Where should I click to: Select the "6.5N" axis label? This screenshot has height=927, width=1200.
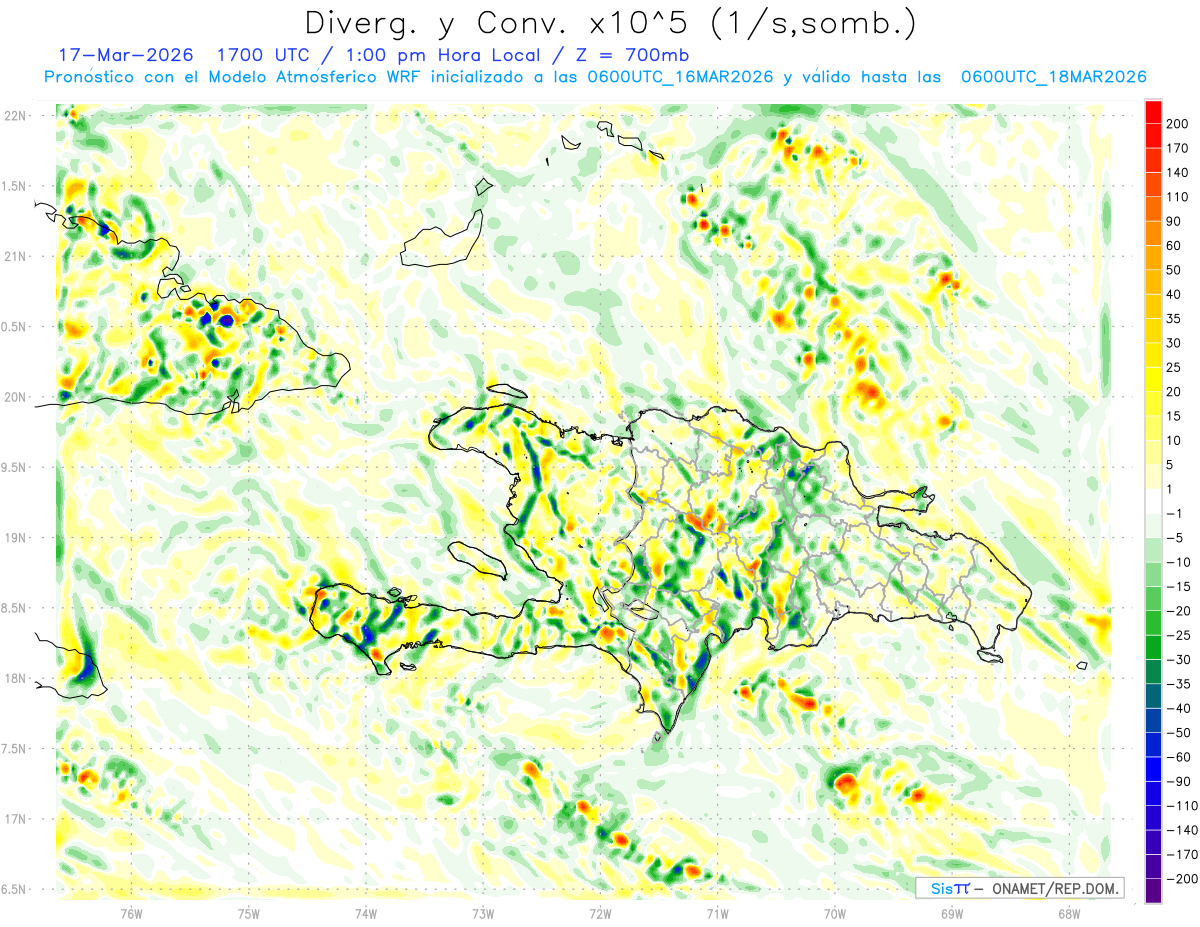pos(14,889)
